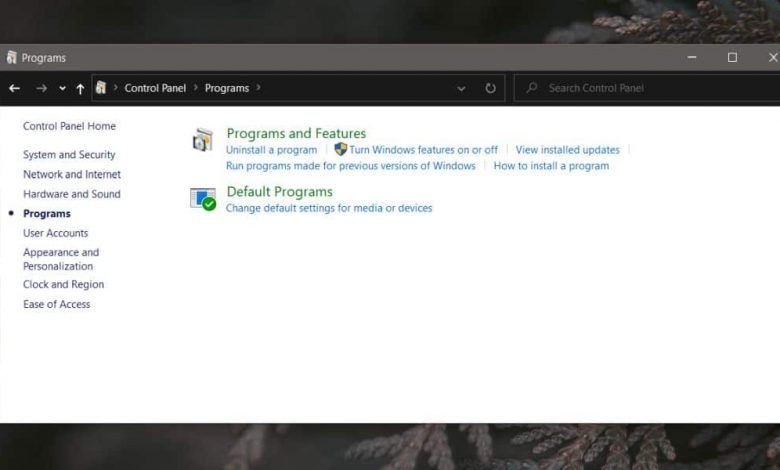780x470 pixels.
Task: Open Ease of Access category
Action: point(57,304)
